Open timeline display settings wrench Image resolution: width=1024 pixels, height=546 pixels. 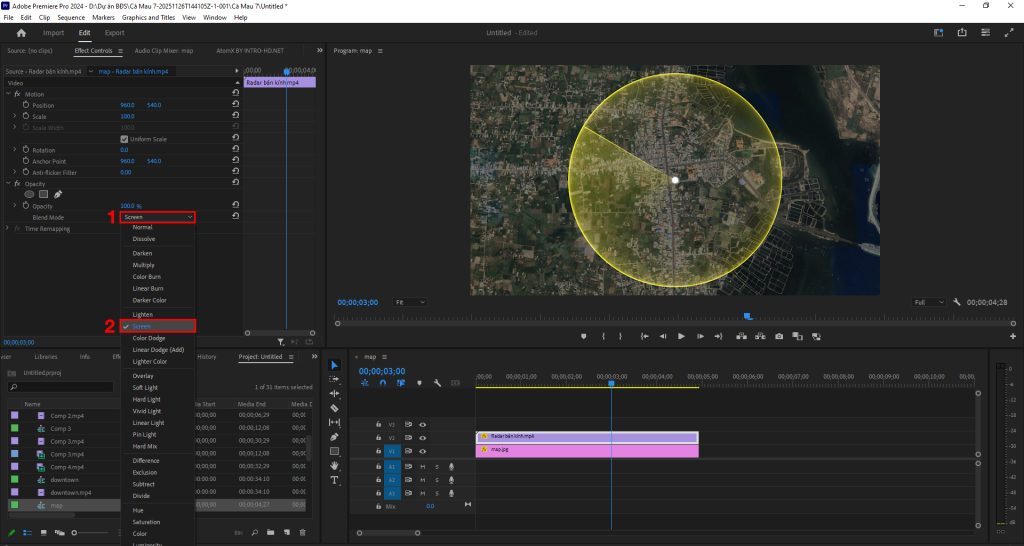click(x=437, y=383)
